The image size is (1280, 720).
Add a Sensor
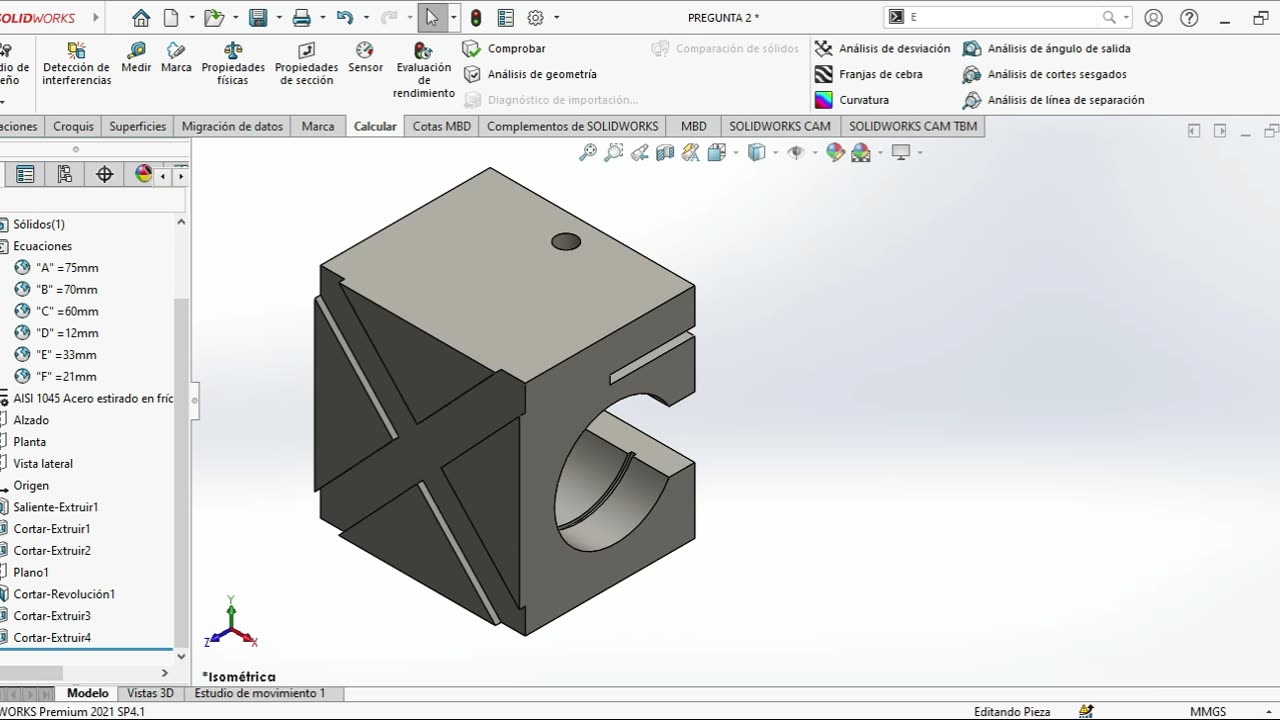pyautogui.click(x=365, y=58)
